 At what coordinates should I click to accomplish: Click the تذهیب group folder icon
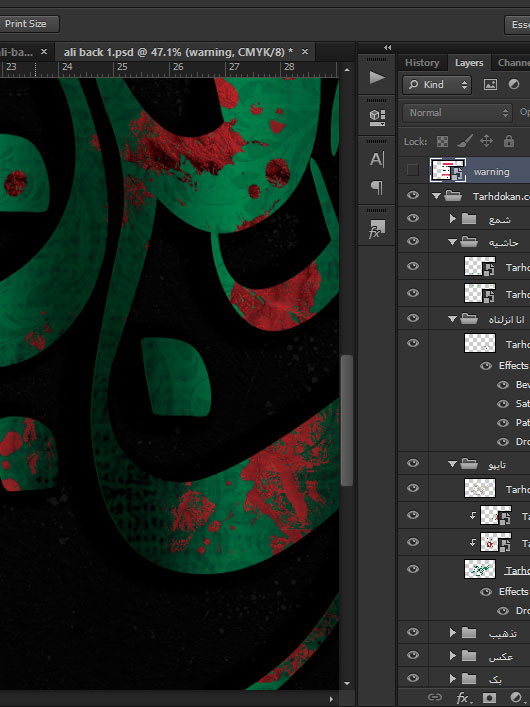(x=469, y=633)
